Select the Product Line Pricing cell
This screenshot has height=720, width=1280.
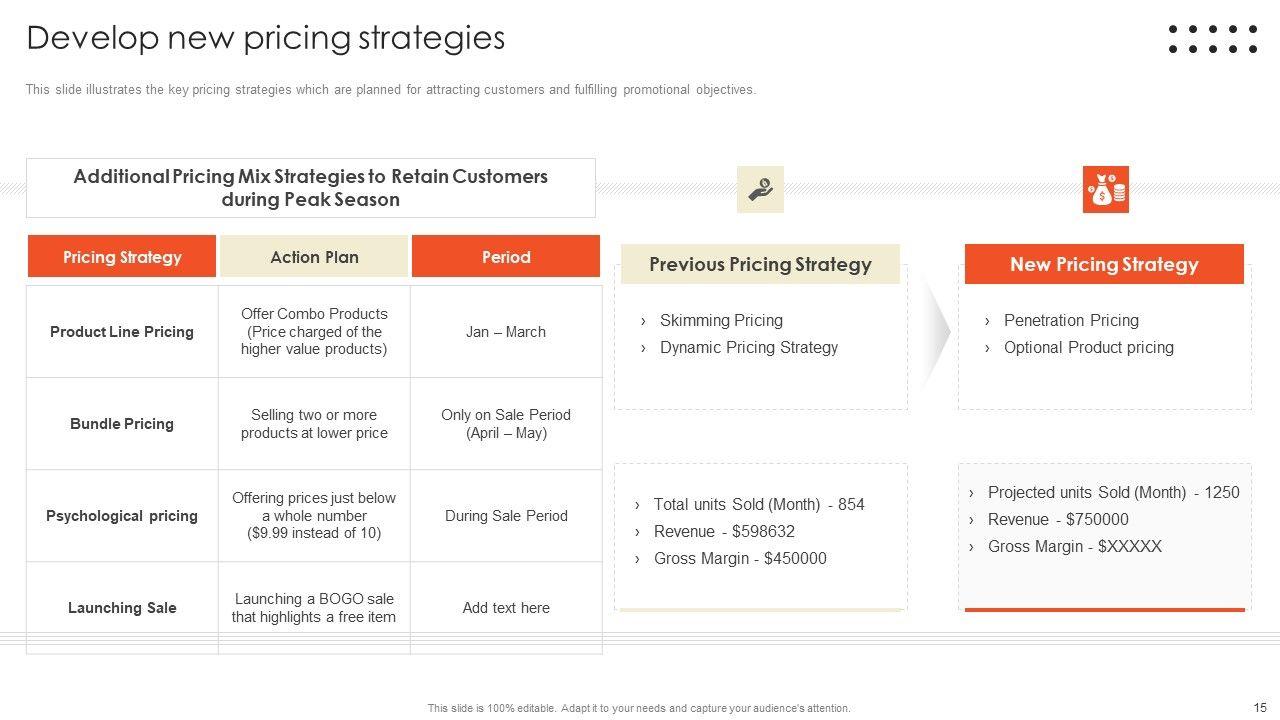point(122,332)
